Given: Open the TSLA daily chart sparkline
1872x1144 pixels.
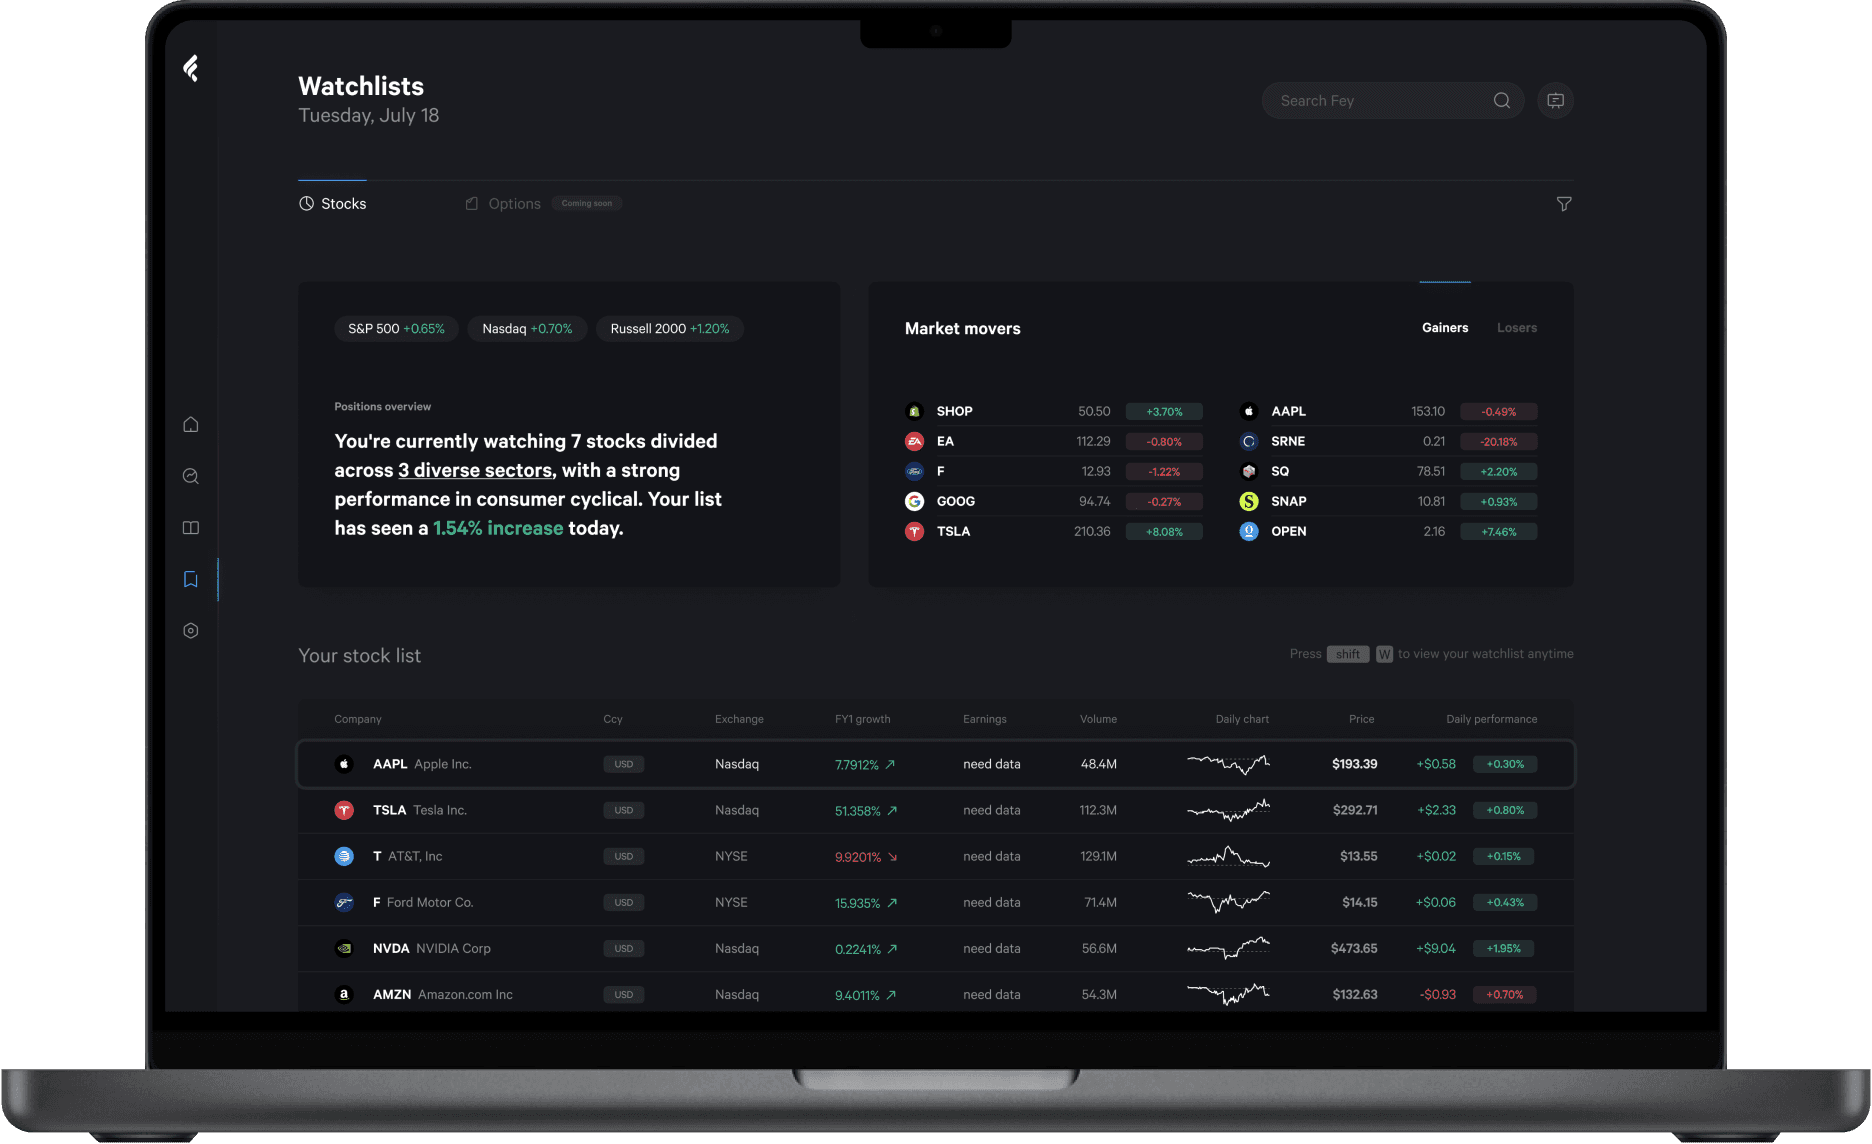Looking at the screenshot, I should coord(1228,810).
